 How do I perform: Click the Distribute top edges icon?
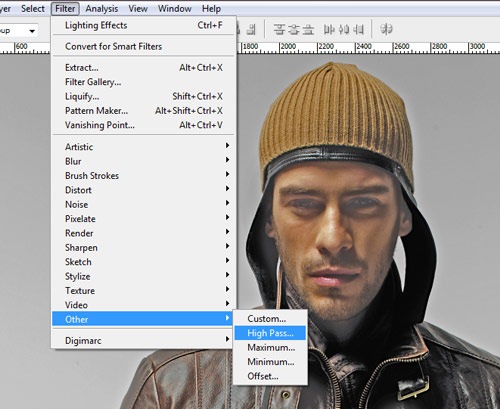(279, 29)
